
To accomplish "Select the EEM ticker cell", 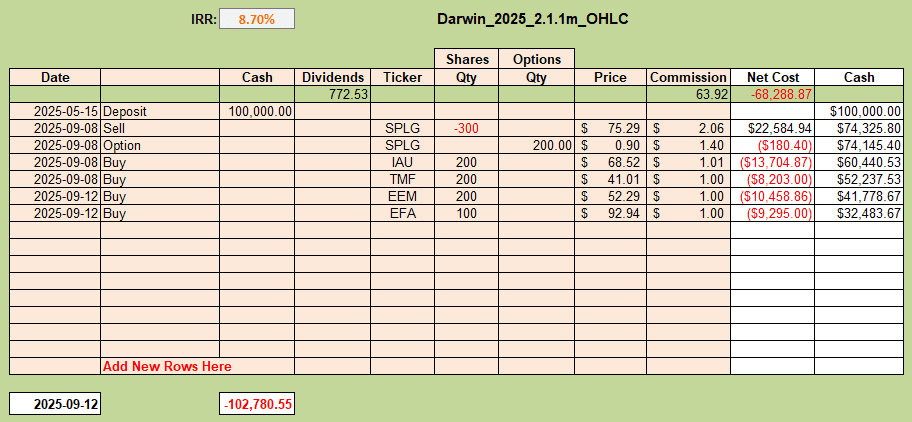I will coord(402,196).
